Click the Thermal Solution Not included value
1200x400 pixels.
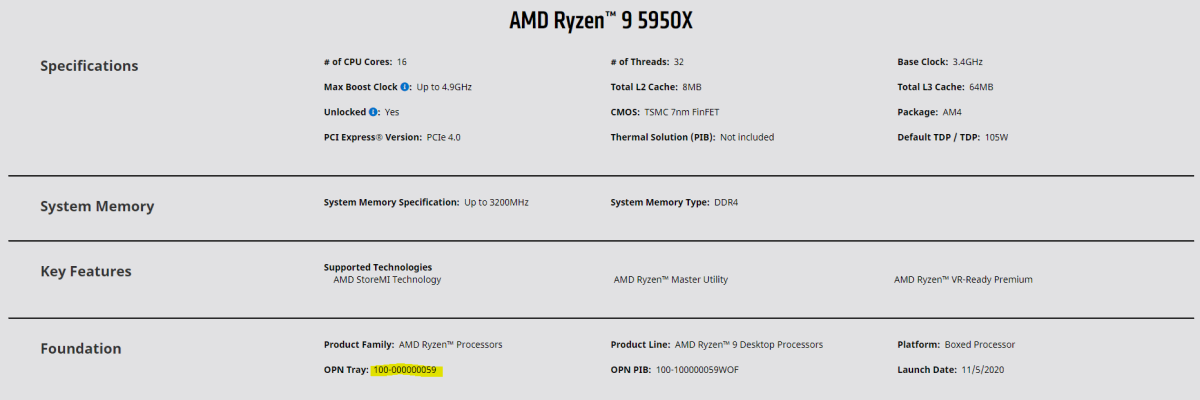click(747, 137)
